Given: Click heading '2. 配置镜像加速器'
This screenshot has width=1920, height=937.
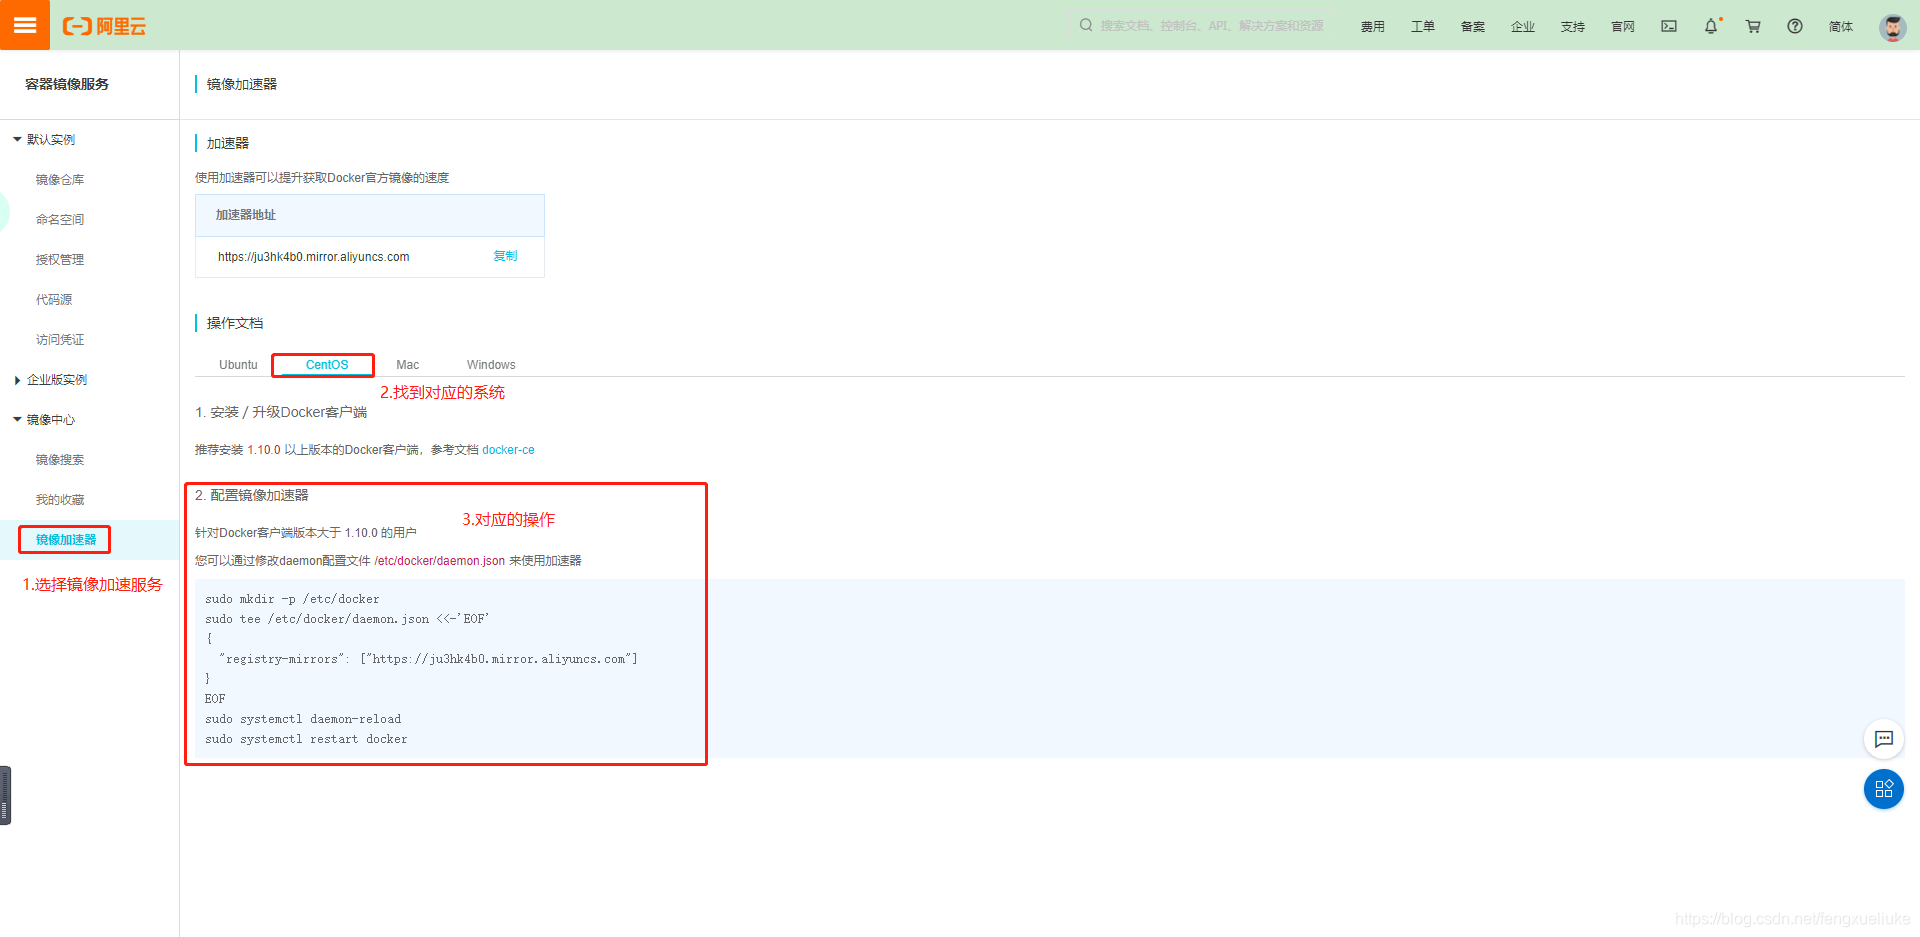Looking at the screenshot, I should click(x=252, y=495).
